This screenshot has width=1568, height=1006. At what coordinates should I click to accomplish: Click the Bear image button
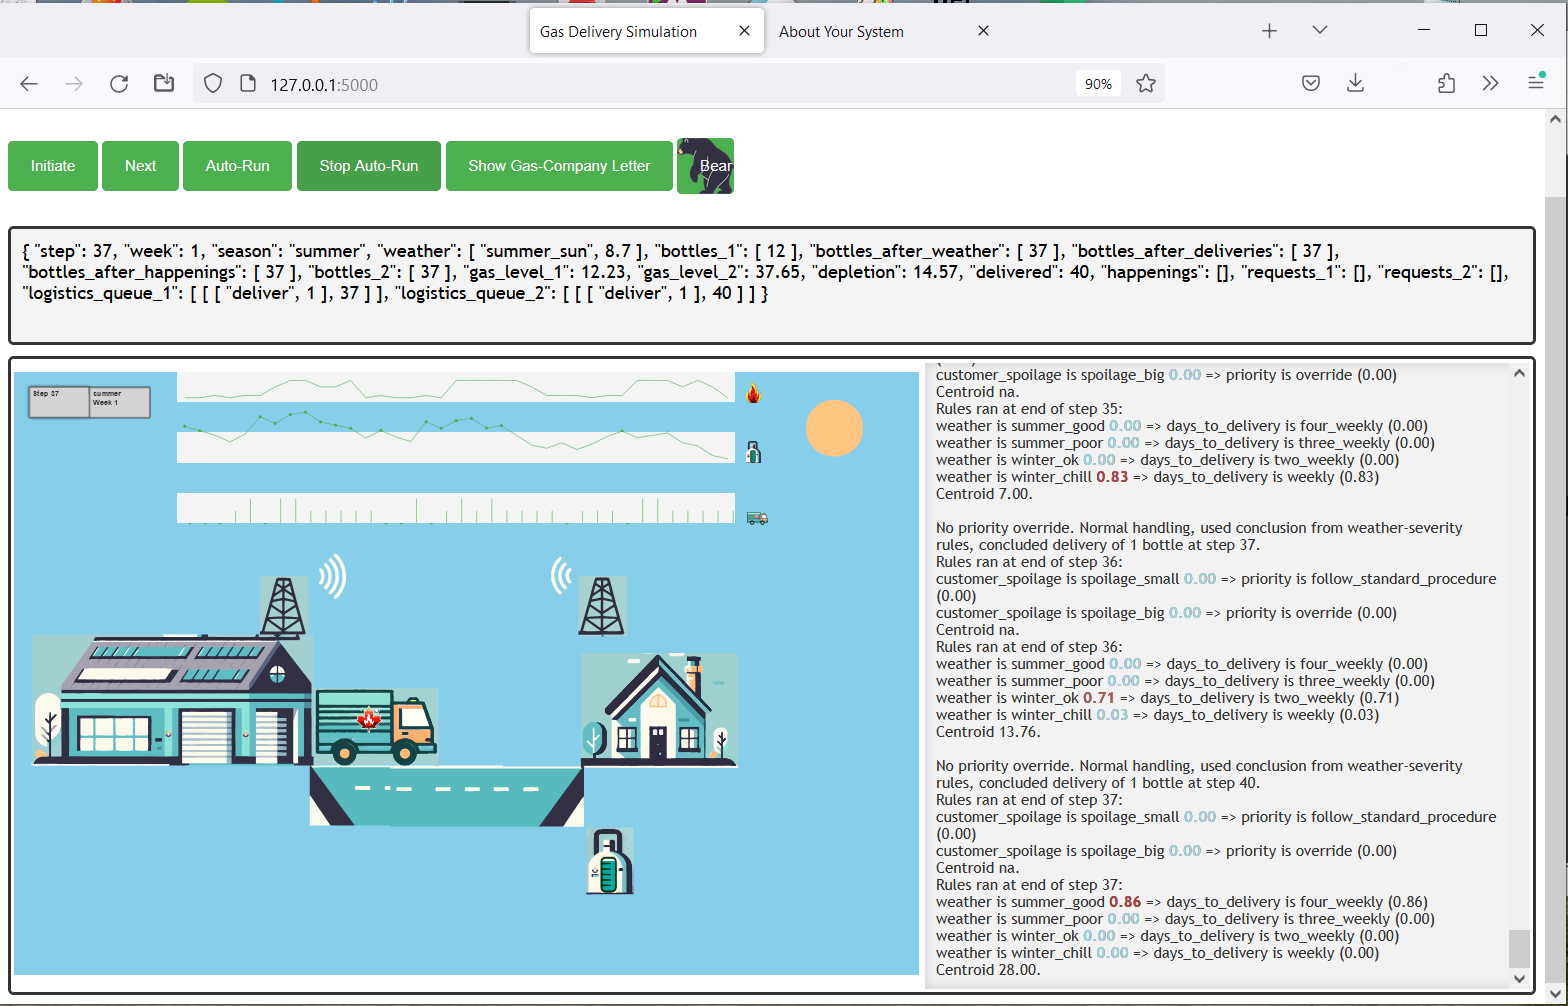(705, 166)
